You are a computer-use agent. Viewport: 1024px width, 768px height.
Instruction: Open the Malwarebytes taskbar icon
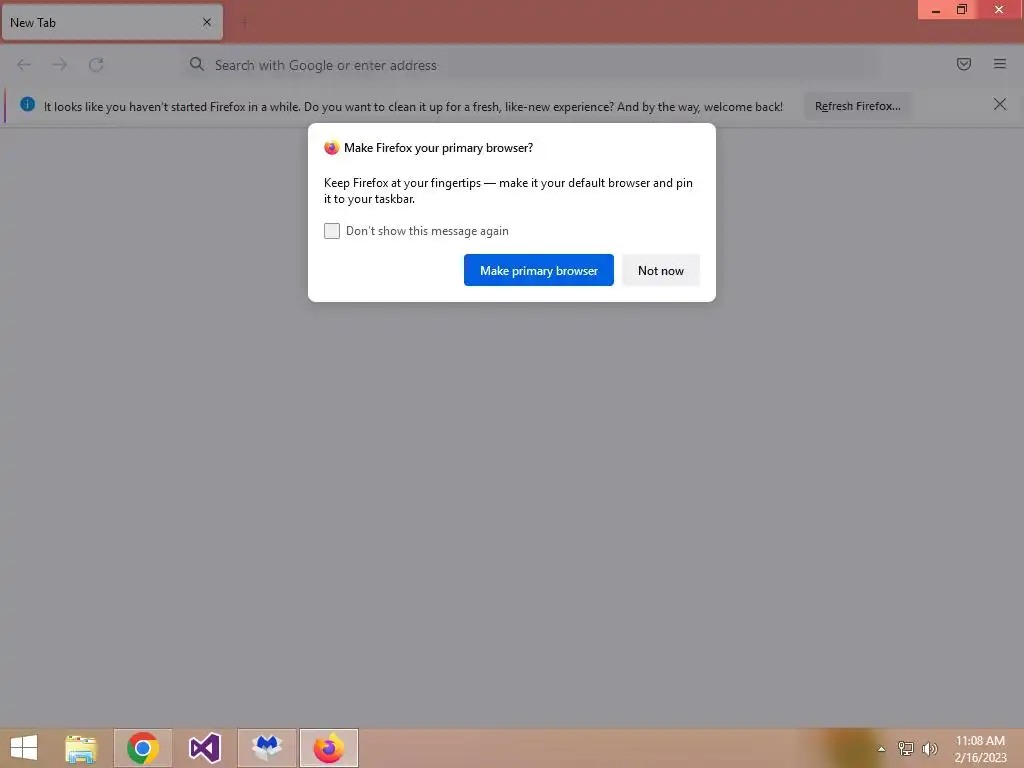click(x=267, y=748)
